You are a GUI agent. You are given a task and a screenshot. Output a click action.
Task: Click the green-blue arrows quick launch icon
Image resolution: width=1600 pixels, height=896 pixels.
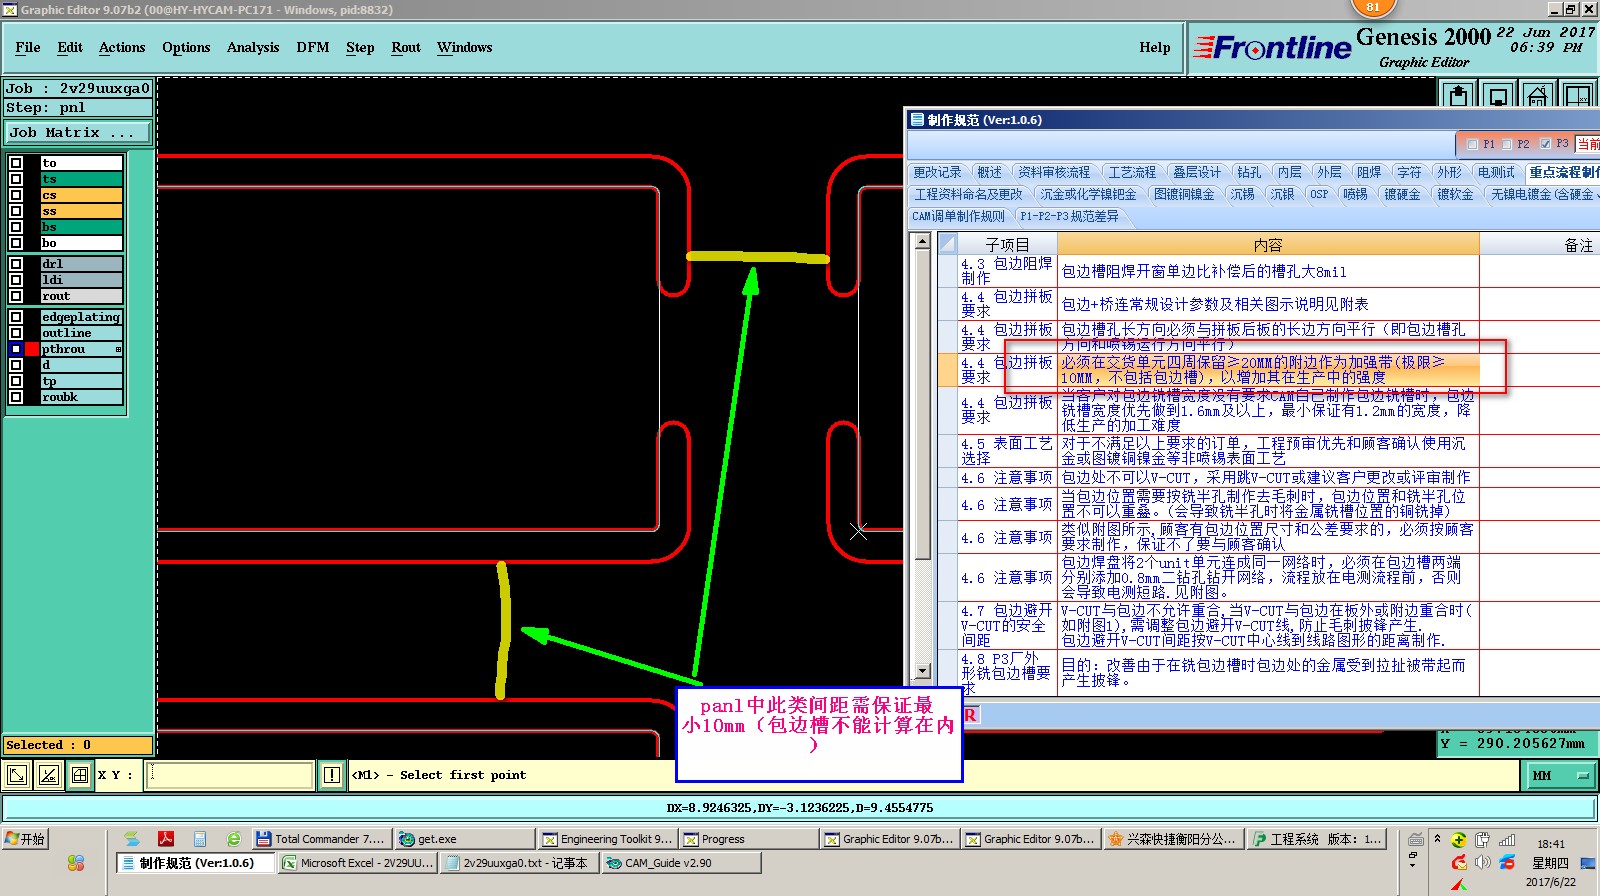tap(132, 839)
